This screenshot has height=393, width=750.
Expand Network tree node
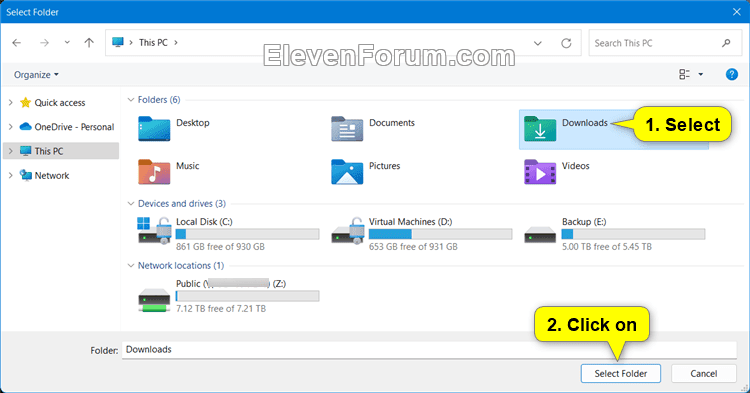click(11, 175)
